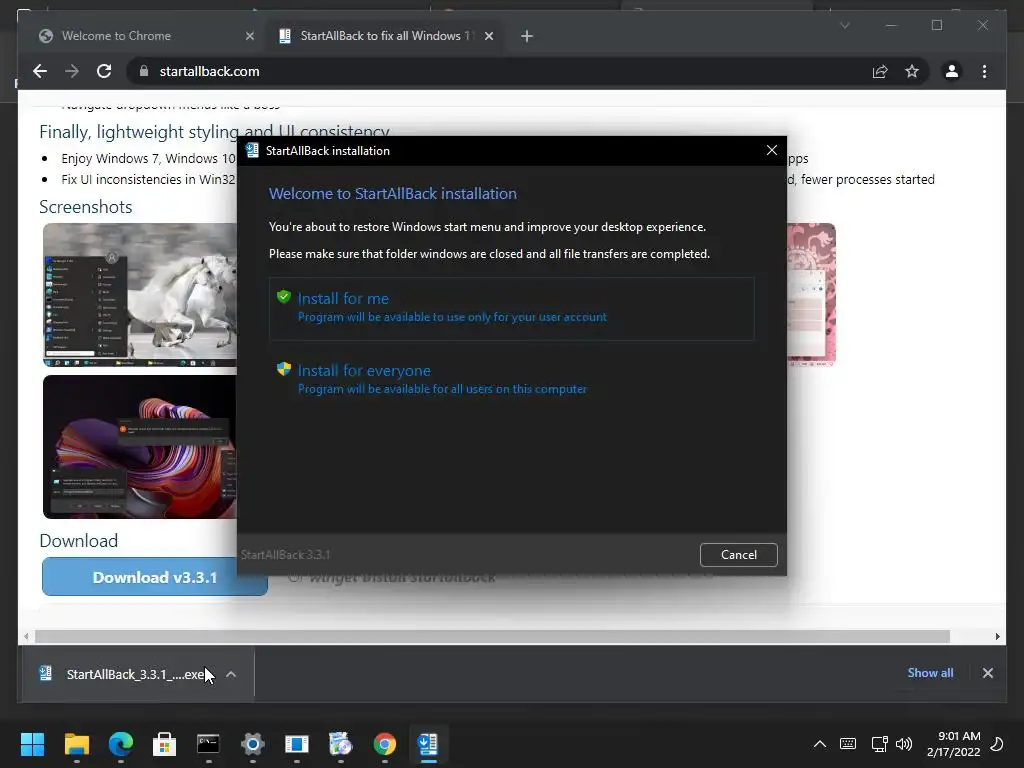This screenshot has width=1024, height=768.
Task: Open Settings gear in the taskbar
Action: [x=253, y=744]
